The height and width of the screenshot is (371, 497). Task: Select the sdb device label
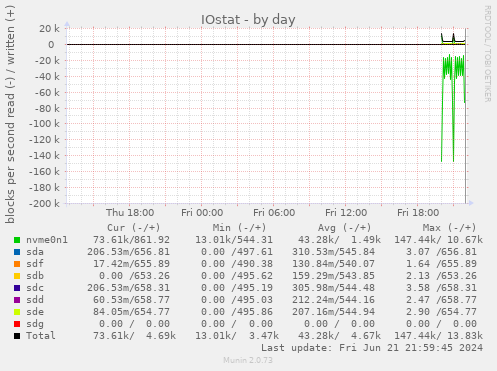[35, 276]
